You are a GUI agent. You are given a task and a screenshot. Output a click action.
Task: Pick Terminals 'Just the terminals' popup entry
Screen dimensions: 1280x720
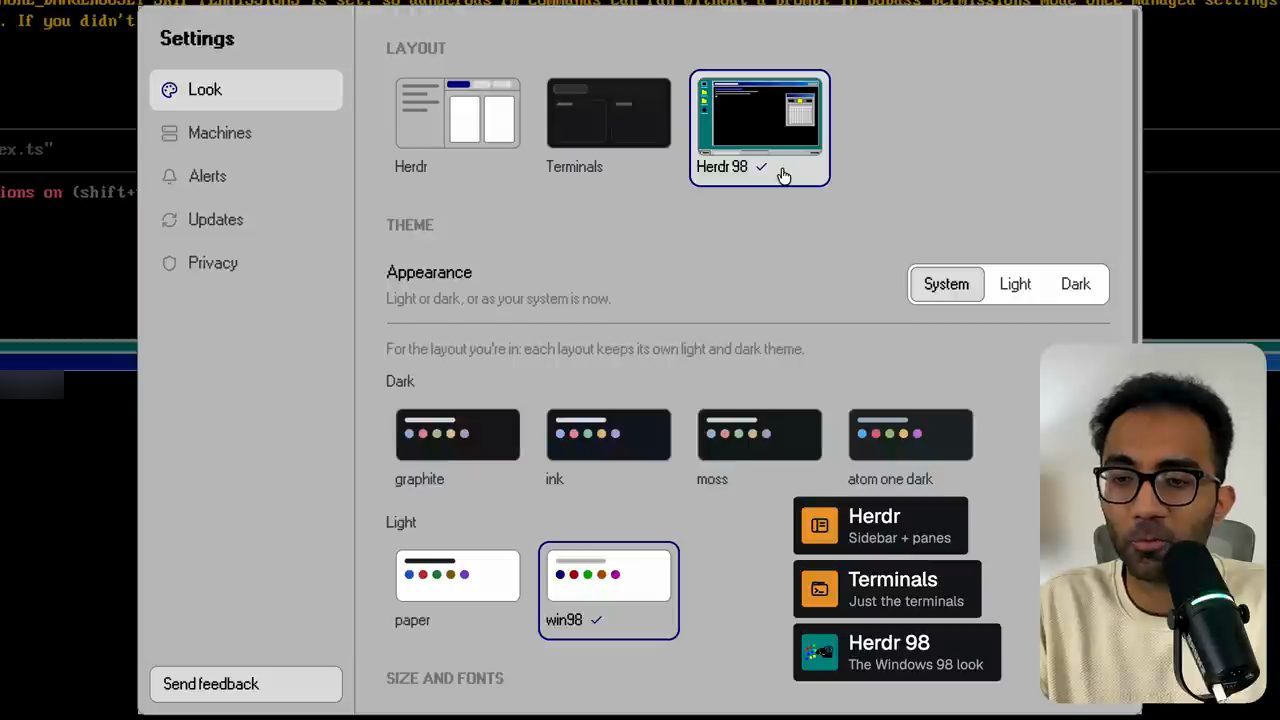pyautogui.click(x=887, y=589)
